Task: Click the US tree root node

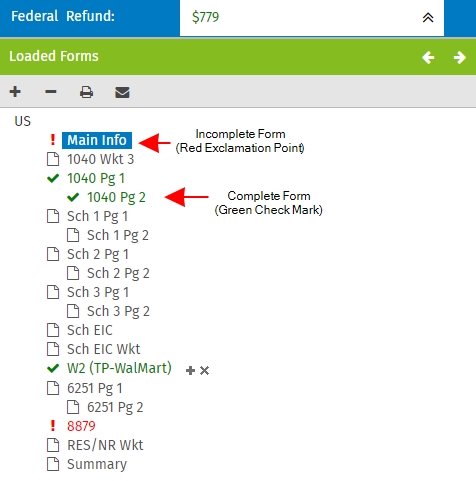Action: [22, 121]
